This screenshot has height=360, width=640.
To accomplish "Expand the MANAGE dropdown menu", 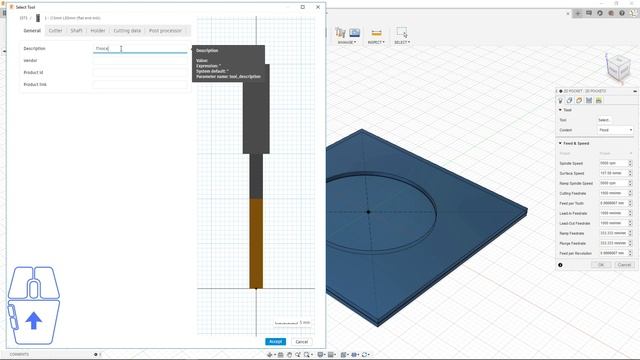I will click(x=347, y=42).
